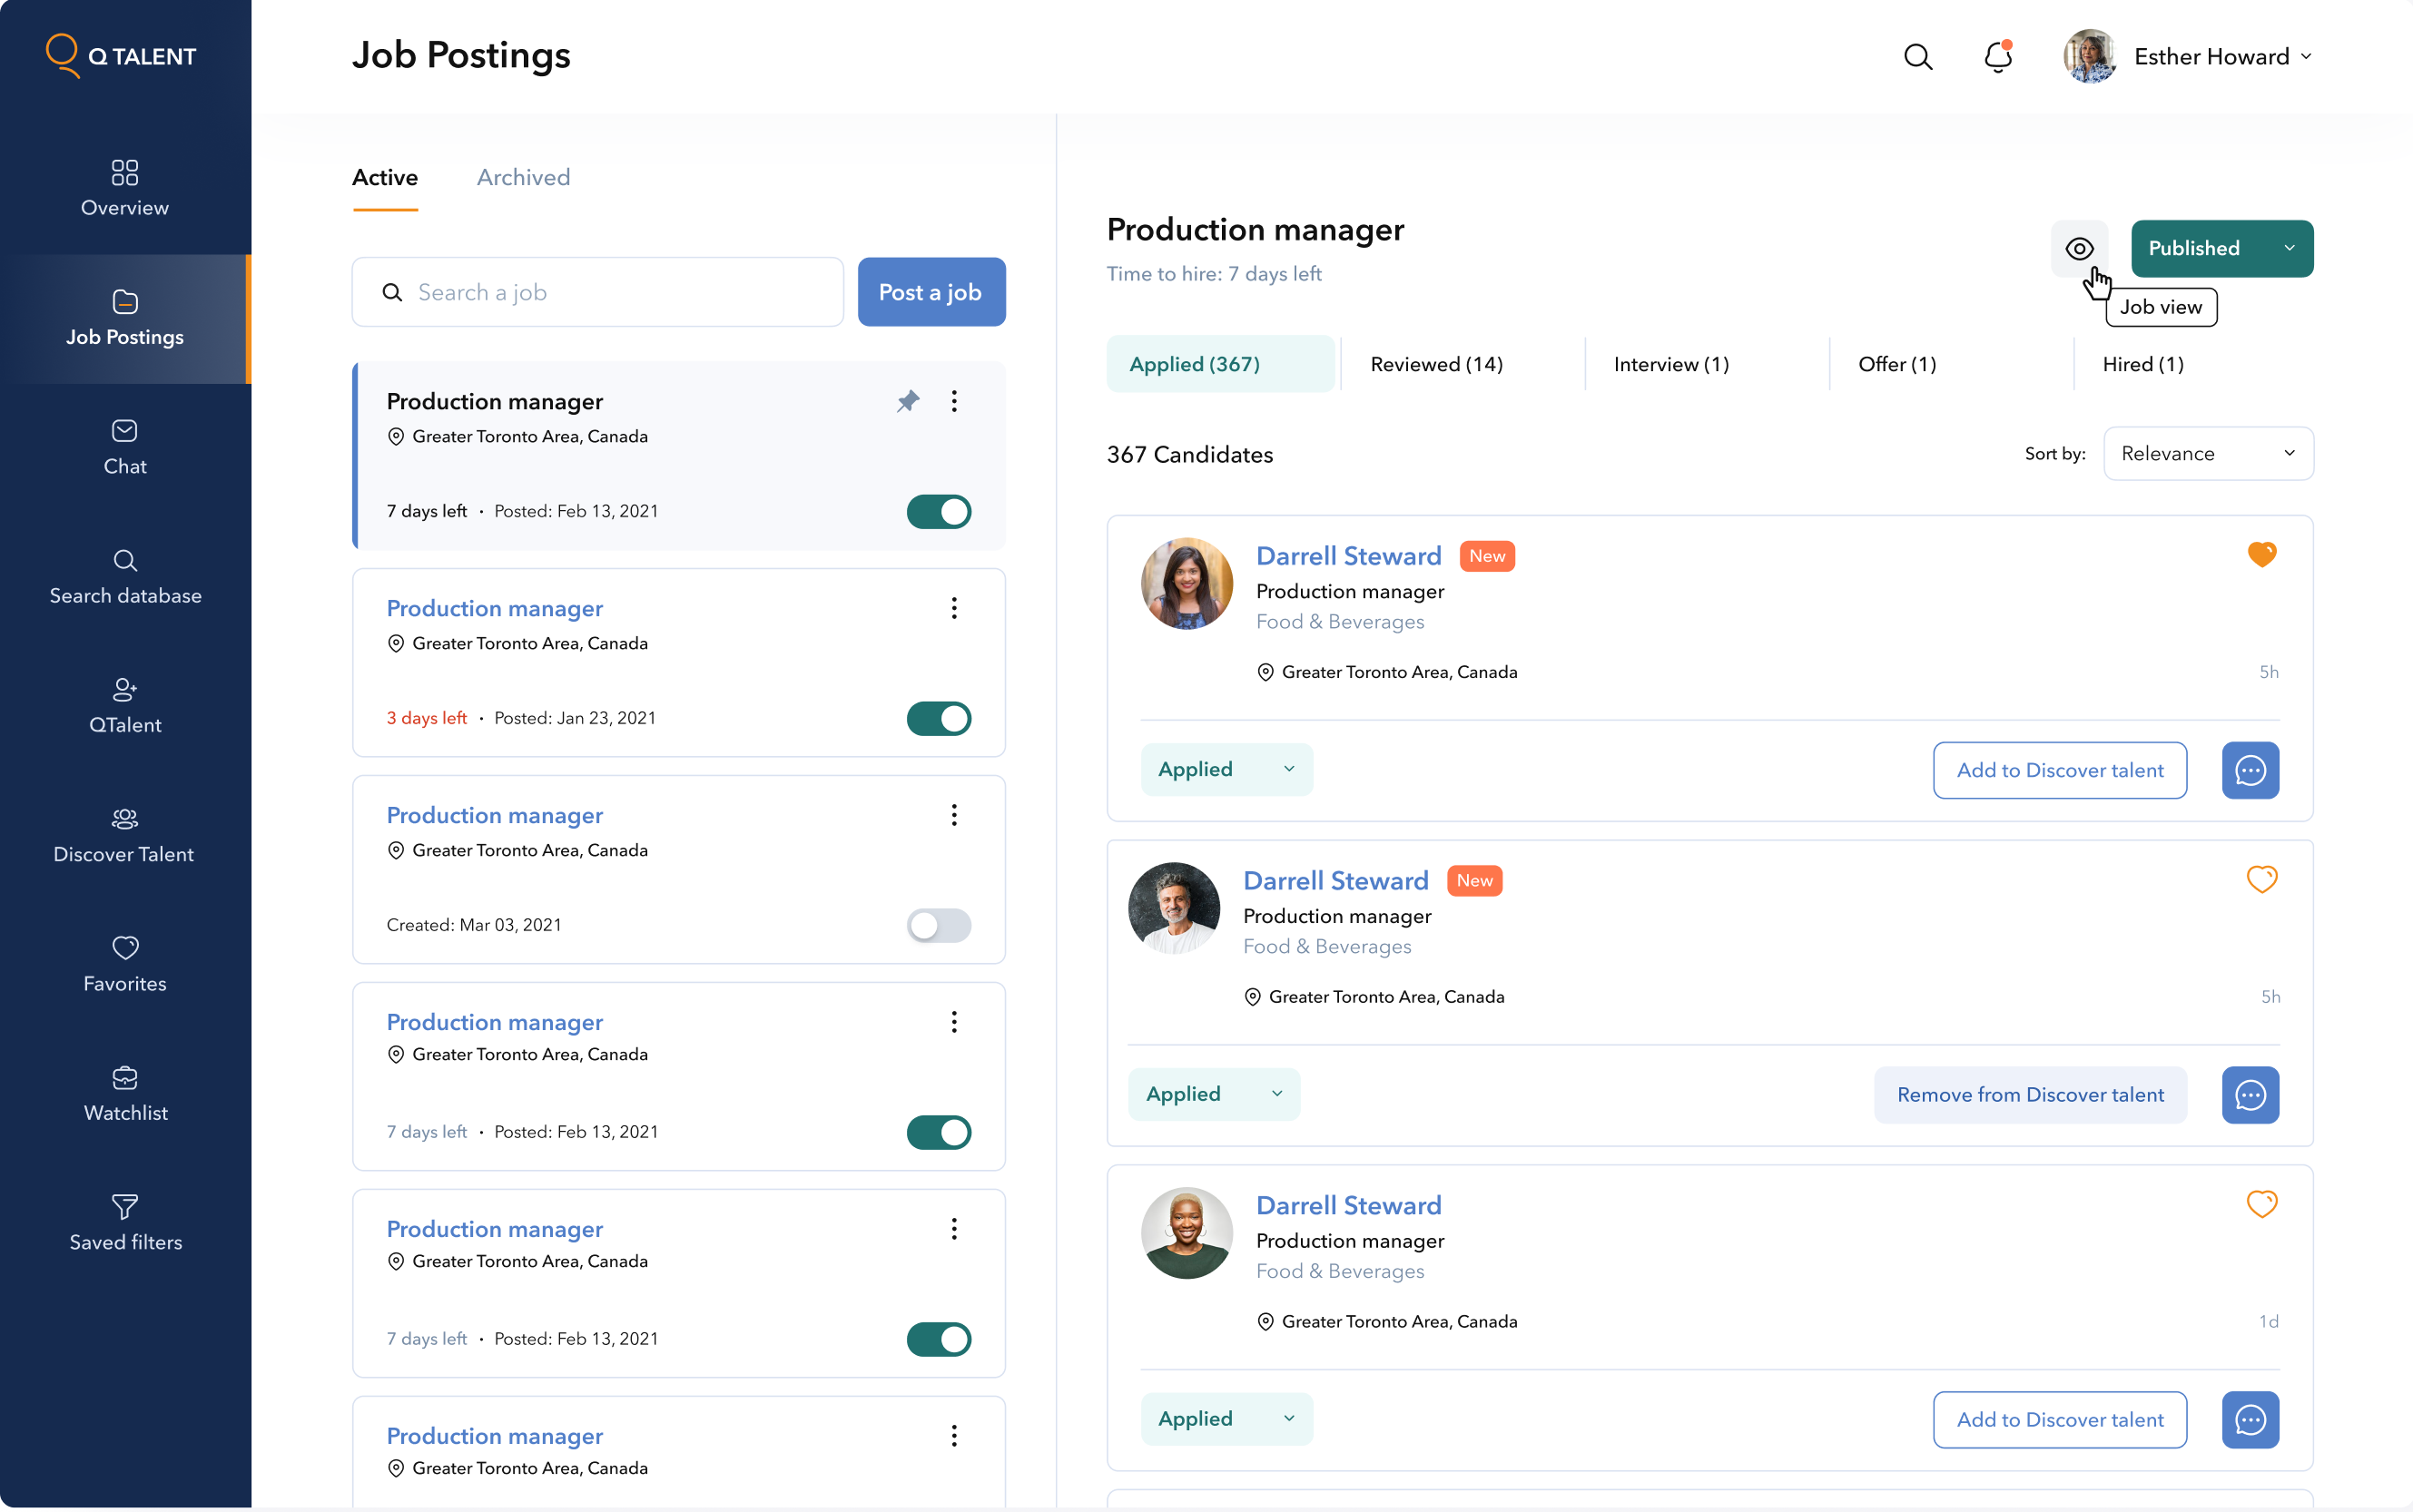Enable the job created Mar 03, 2021
2413x1512 pixels.
938,925
